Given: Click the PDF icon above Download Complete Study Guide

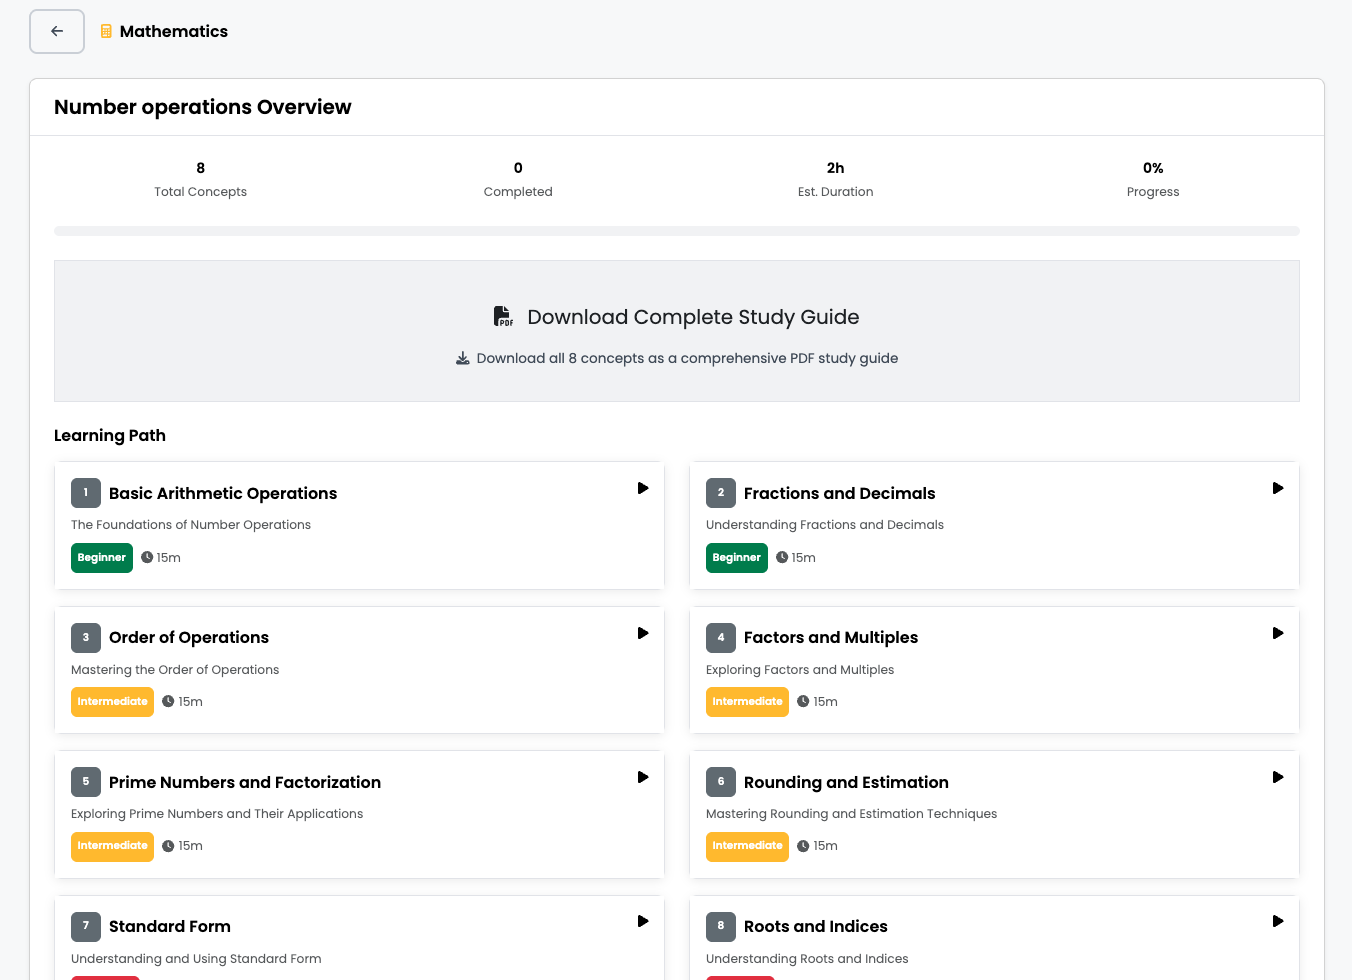Looking at the screenshot, I should tap(503, 315).
